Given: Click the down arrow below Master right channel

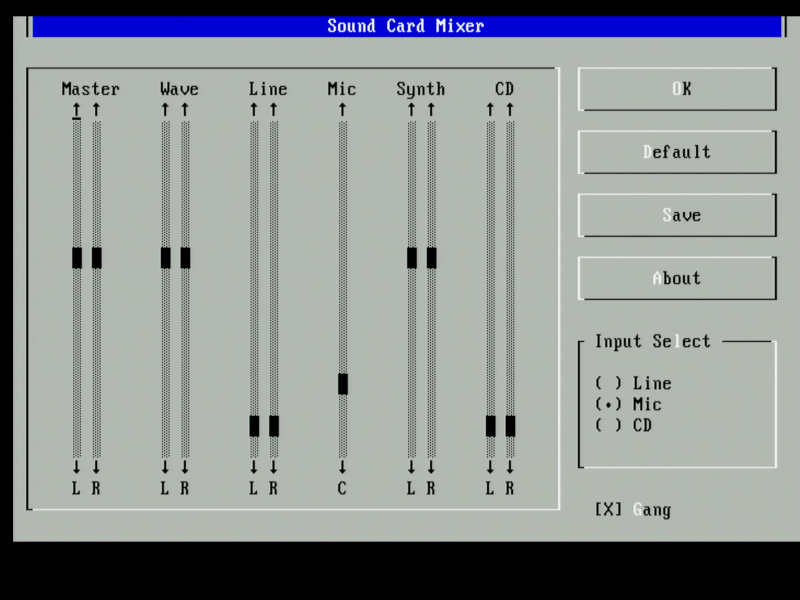Looking at the screenshot, I should [97, 467].
